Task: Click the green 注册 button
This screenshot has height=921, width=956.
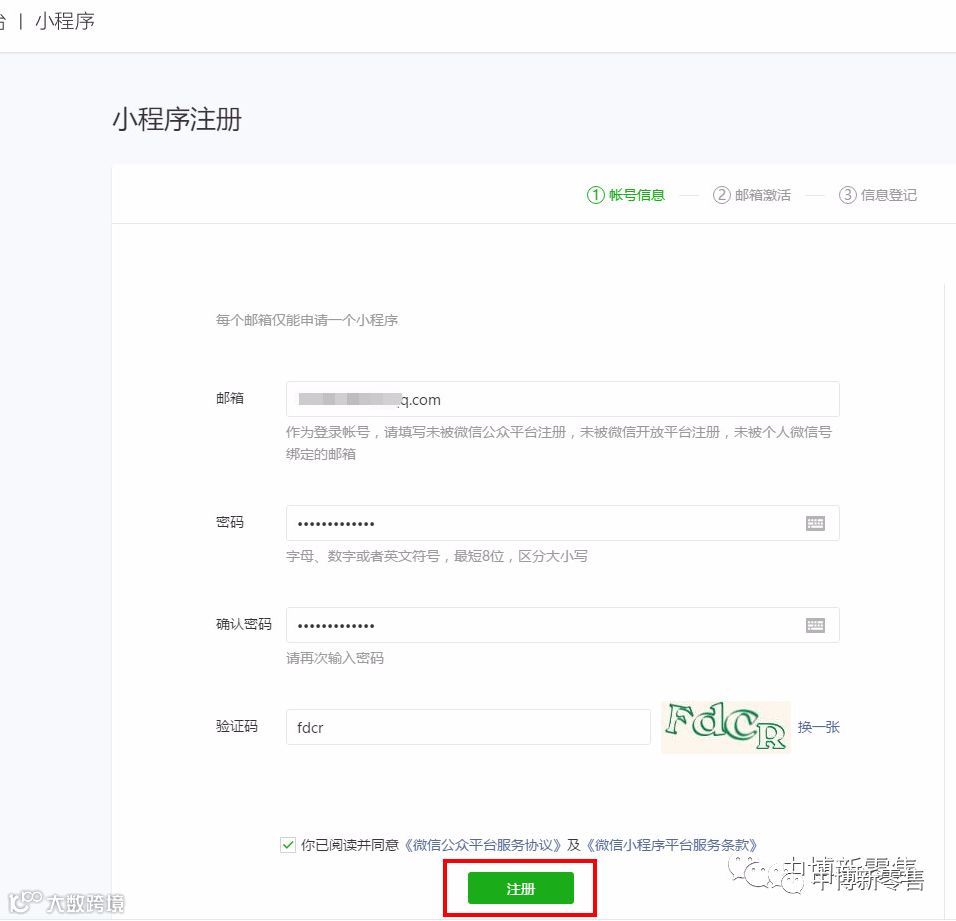Action: (x=520, y=888)
